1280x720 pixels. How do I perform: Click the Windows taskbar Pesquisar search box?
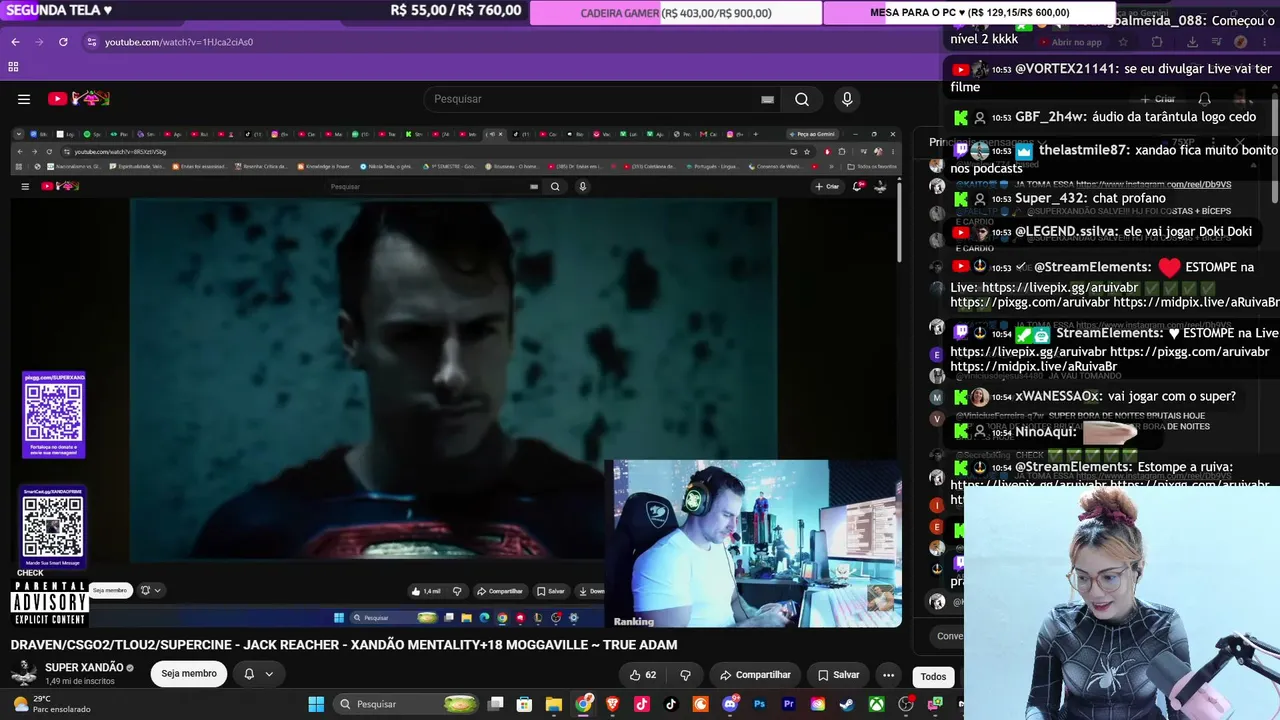(x=405, y=704)
